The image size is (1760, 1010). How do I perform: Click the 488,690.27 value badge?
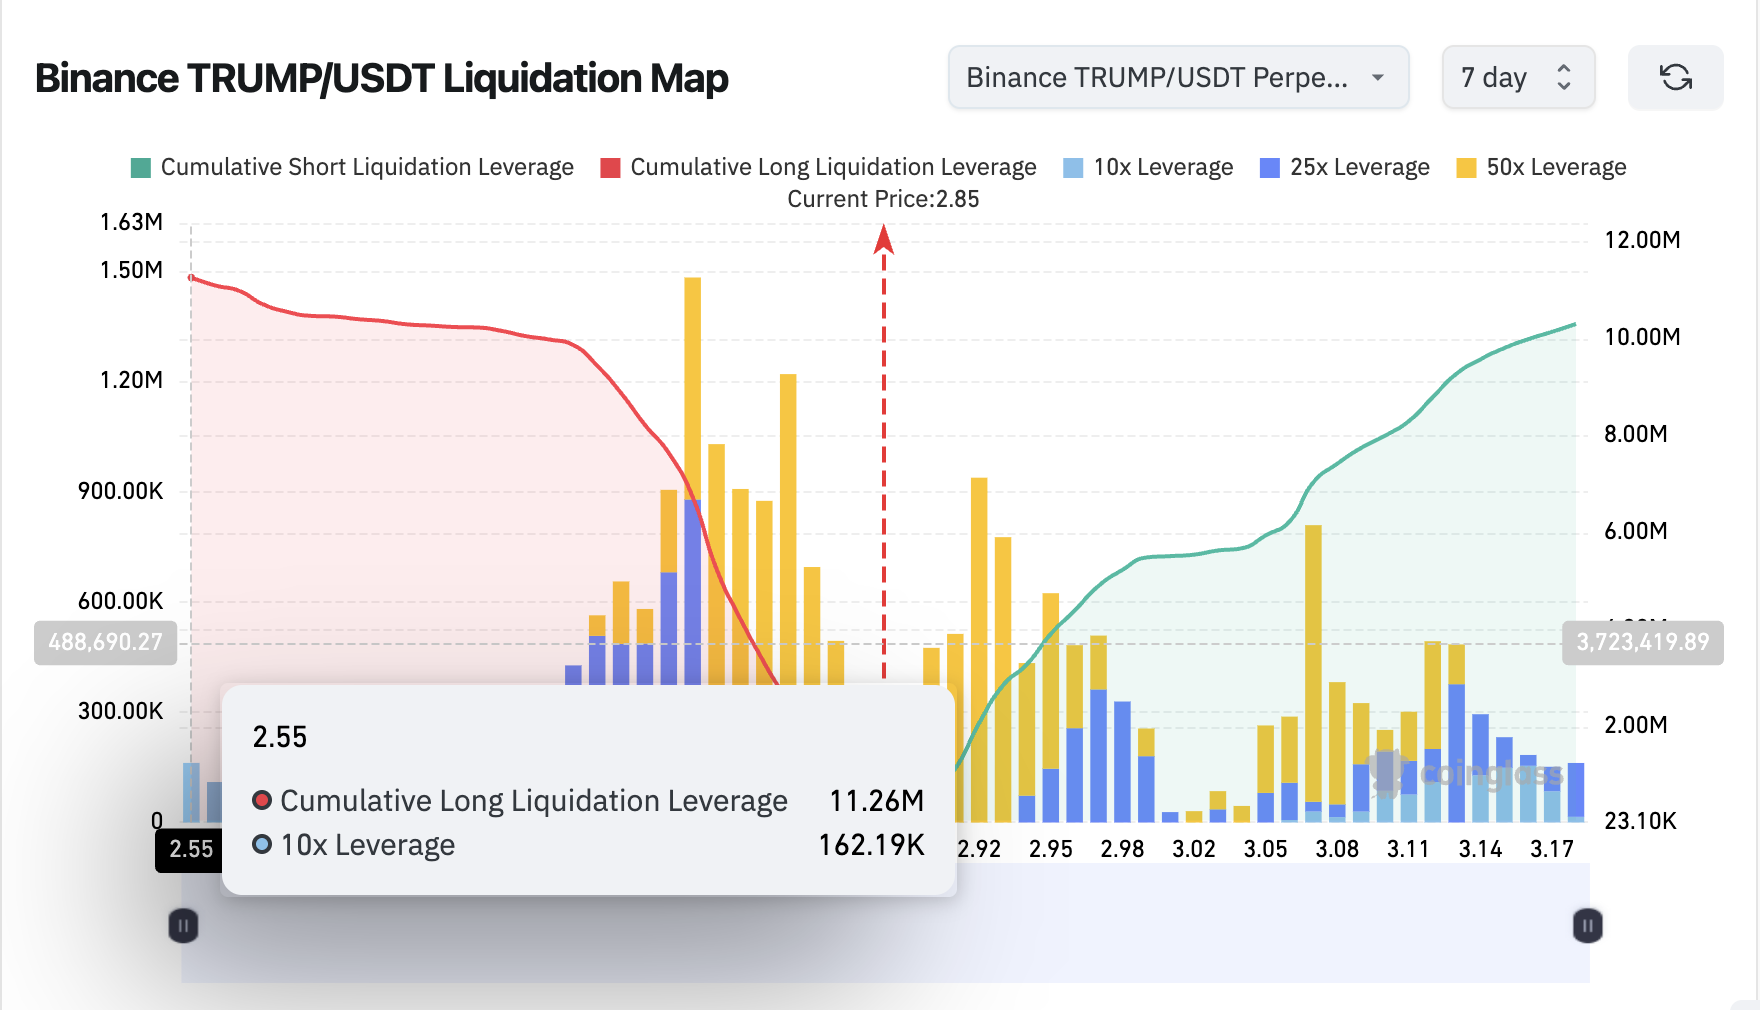105,643
